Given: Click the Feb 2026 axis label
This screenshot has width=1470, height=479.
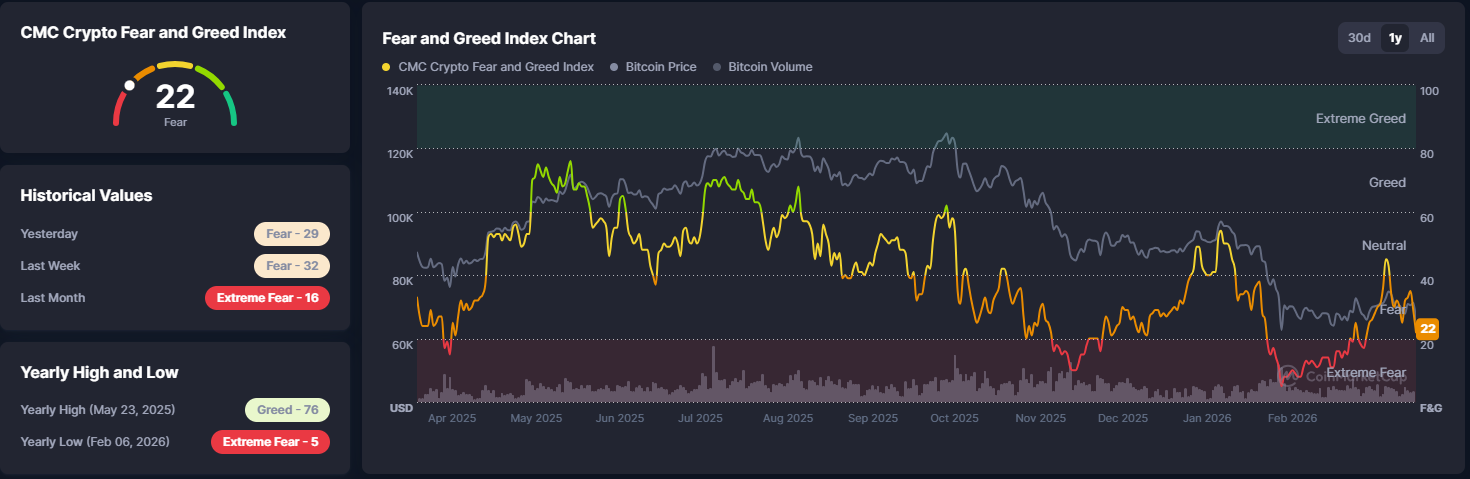Looking at the screenshot, I should tap(1290, 418).
